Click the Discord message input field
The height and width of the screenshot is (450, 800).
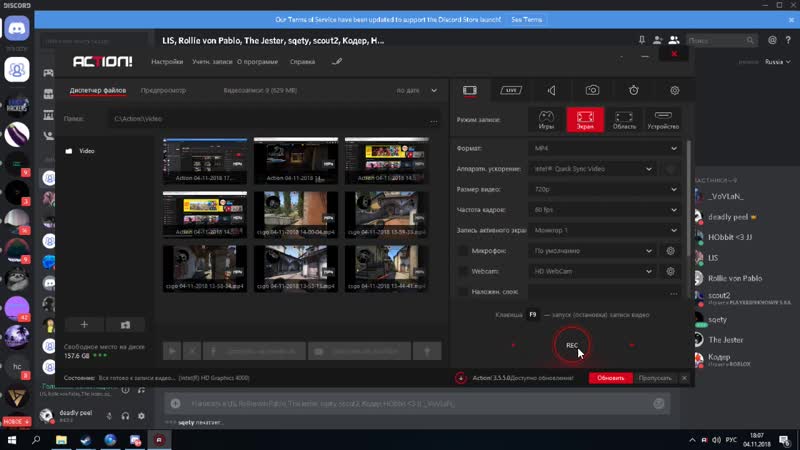coord(417,404)
